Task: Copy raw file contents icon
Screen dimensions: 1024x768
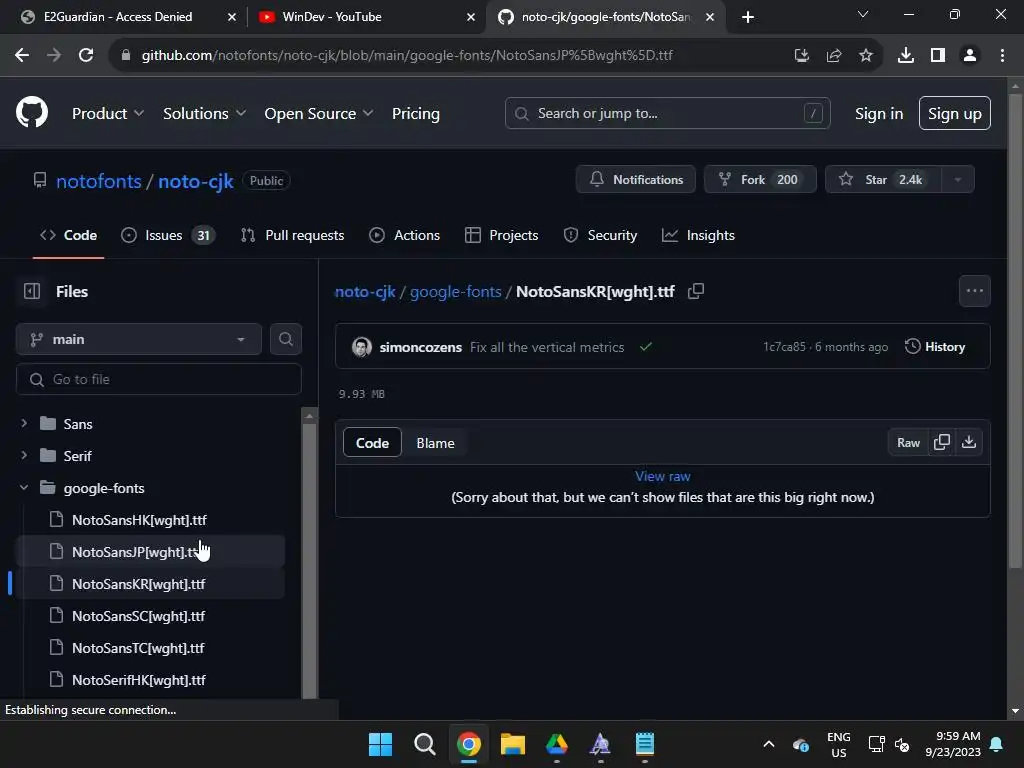Action: tap(942, 442)
